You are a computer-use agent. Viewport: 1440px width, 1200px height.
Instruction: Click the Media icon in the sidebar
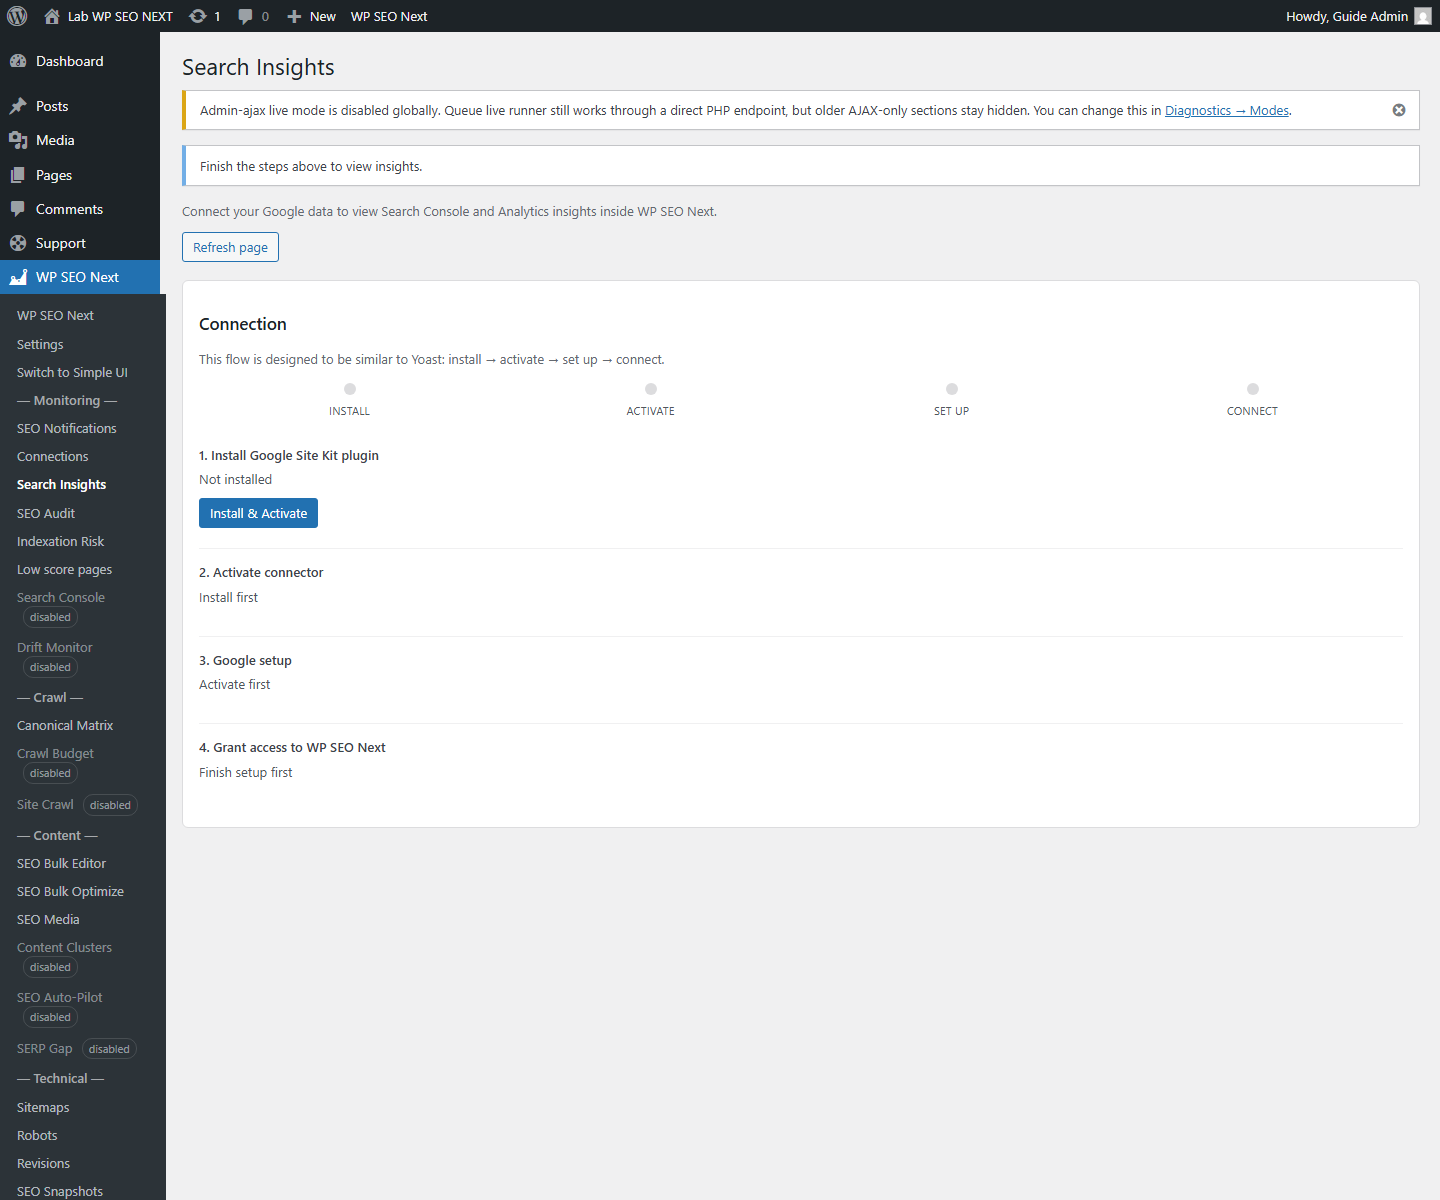(18, 140)
